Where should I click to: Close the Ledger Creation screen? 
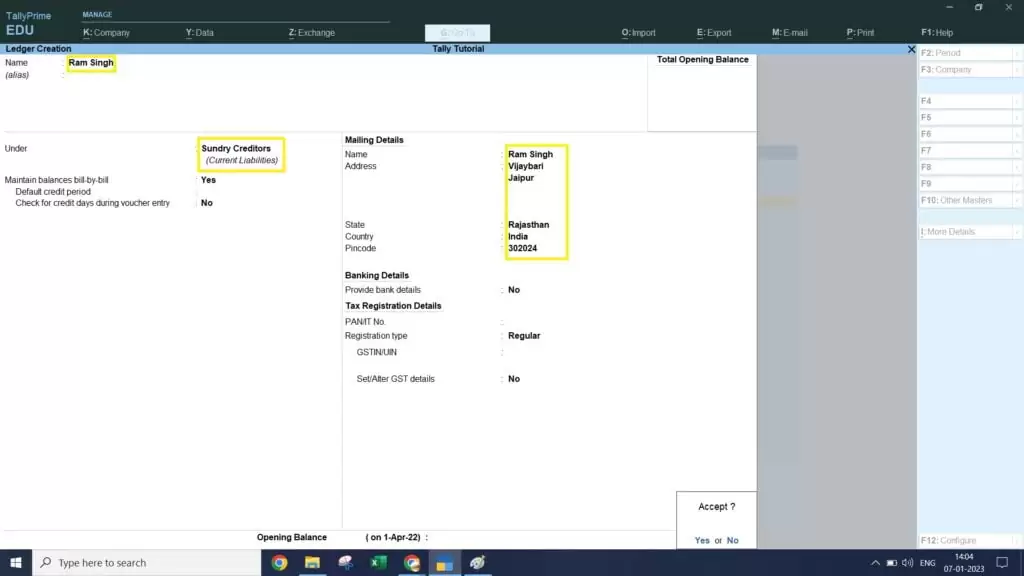[x=911, y=49]
